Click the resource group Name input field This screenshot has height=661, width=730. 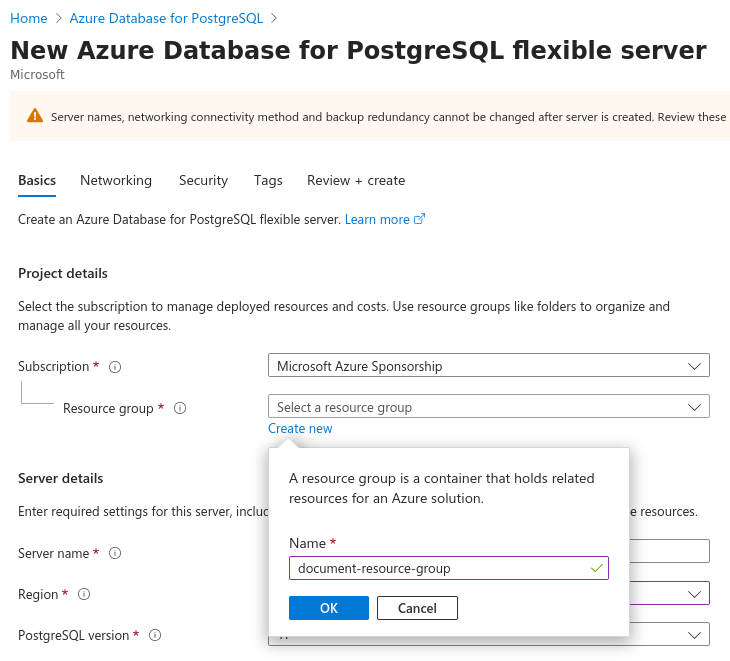[x=449, y=568]
